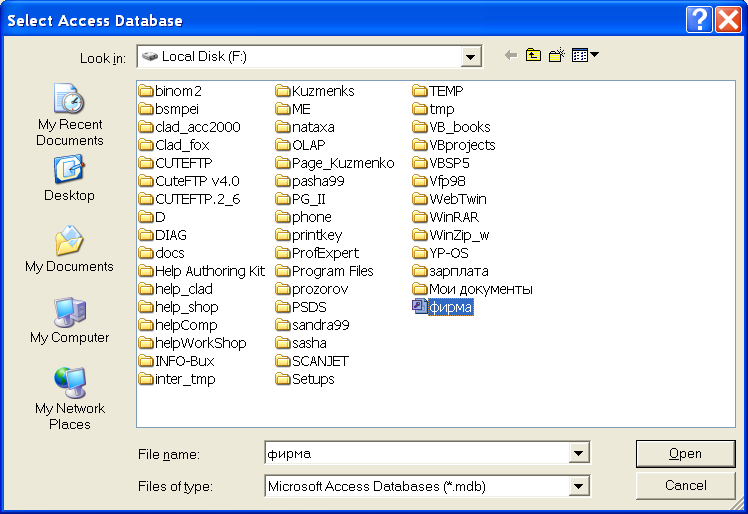The height and width of the screenshot is (514, 748).
Task: Select the PSDS folder
Action: (301, 307)
